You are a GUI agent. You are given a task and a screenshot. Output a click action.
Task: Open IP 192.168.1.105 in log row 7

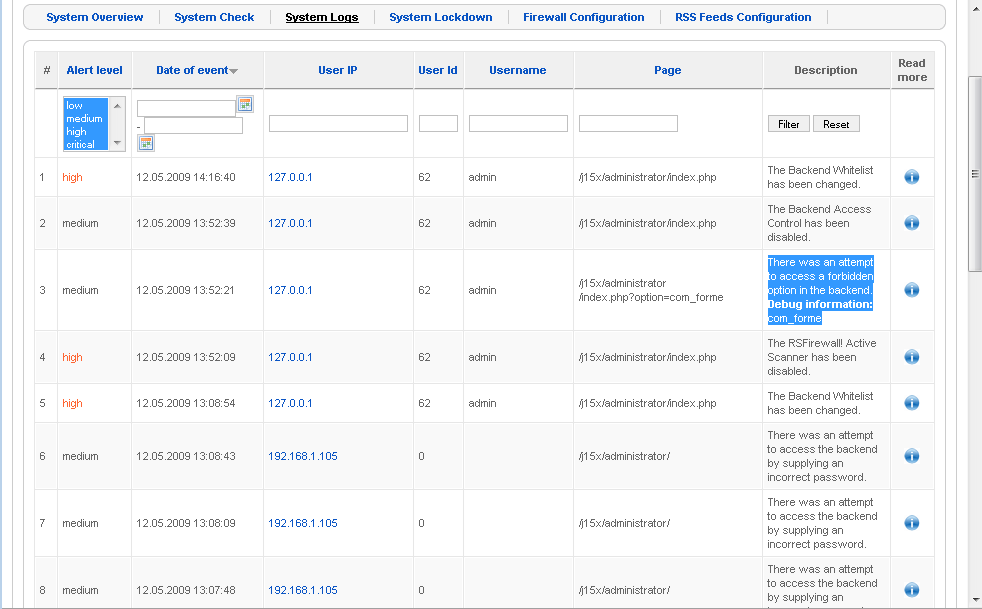tap(302, 523)
